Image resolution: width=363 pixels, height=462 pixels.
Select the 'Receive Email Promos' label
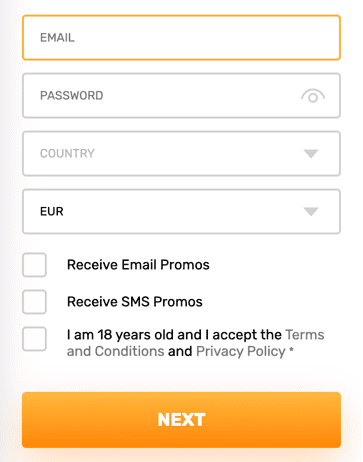[138, 265]
